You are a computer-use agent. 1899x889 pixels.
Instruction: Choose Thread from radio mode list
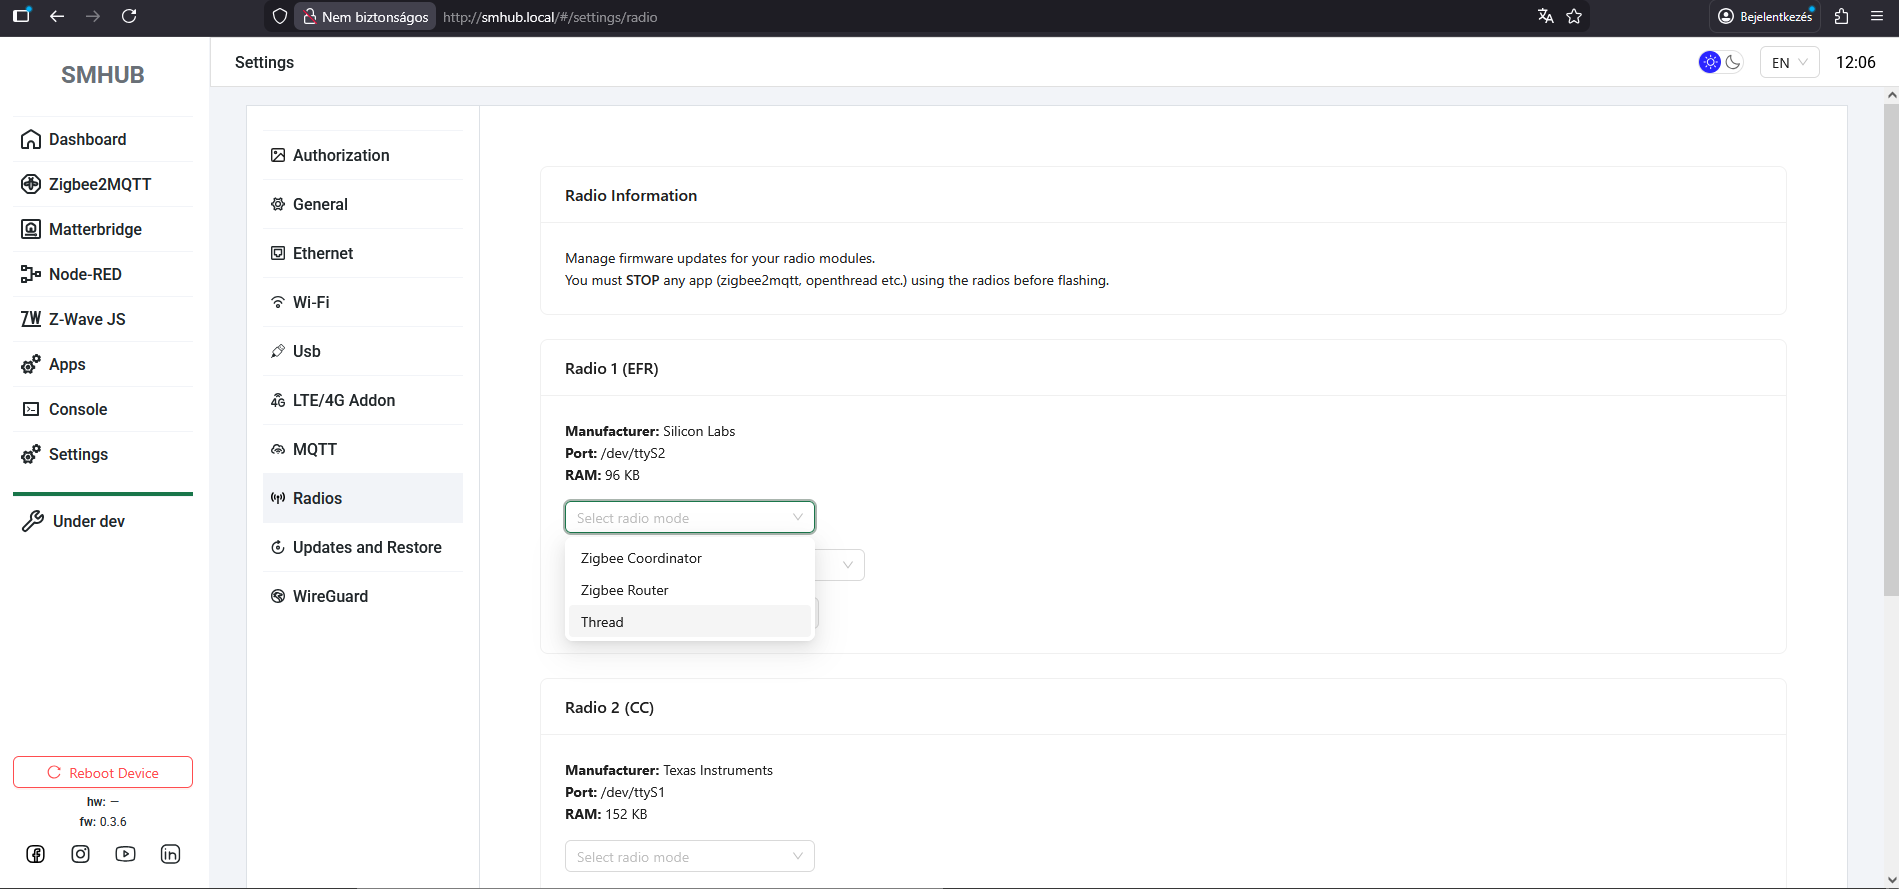click(x=602, y=622)
